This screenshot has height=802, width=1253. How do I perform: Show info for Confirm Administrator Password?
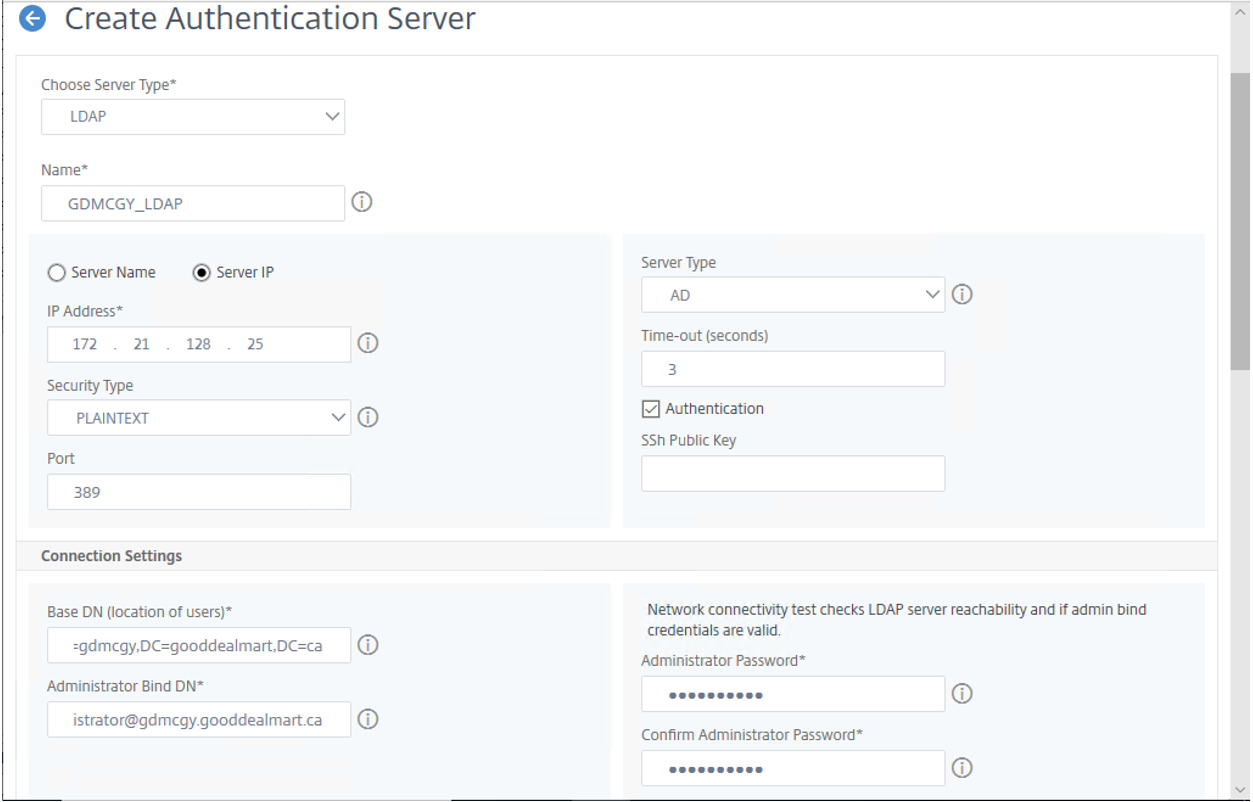962,767
